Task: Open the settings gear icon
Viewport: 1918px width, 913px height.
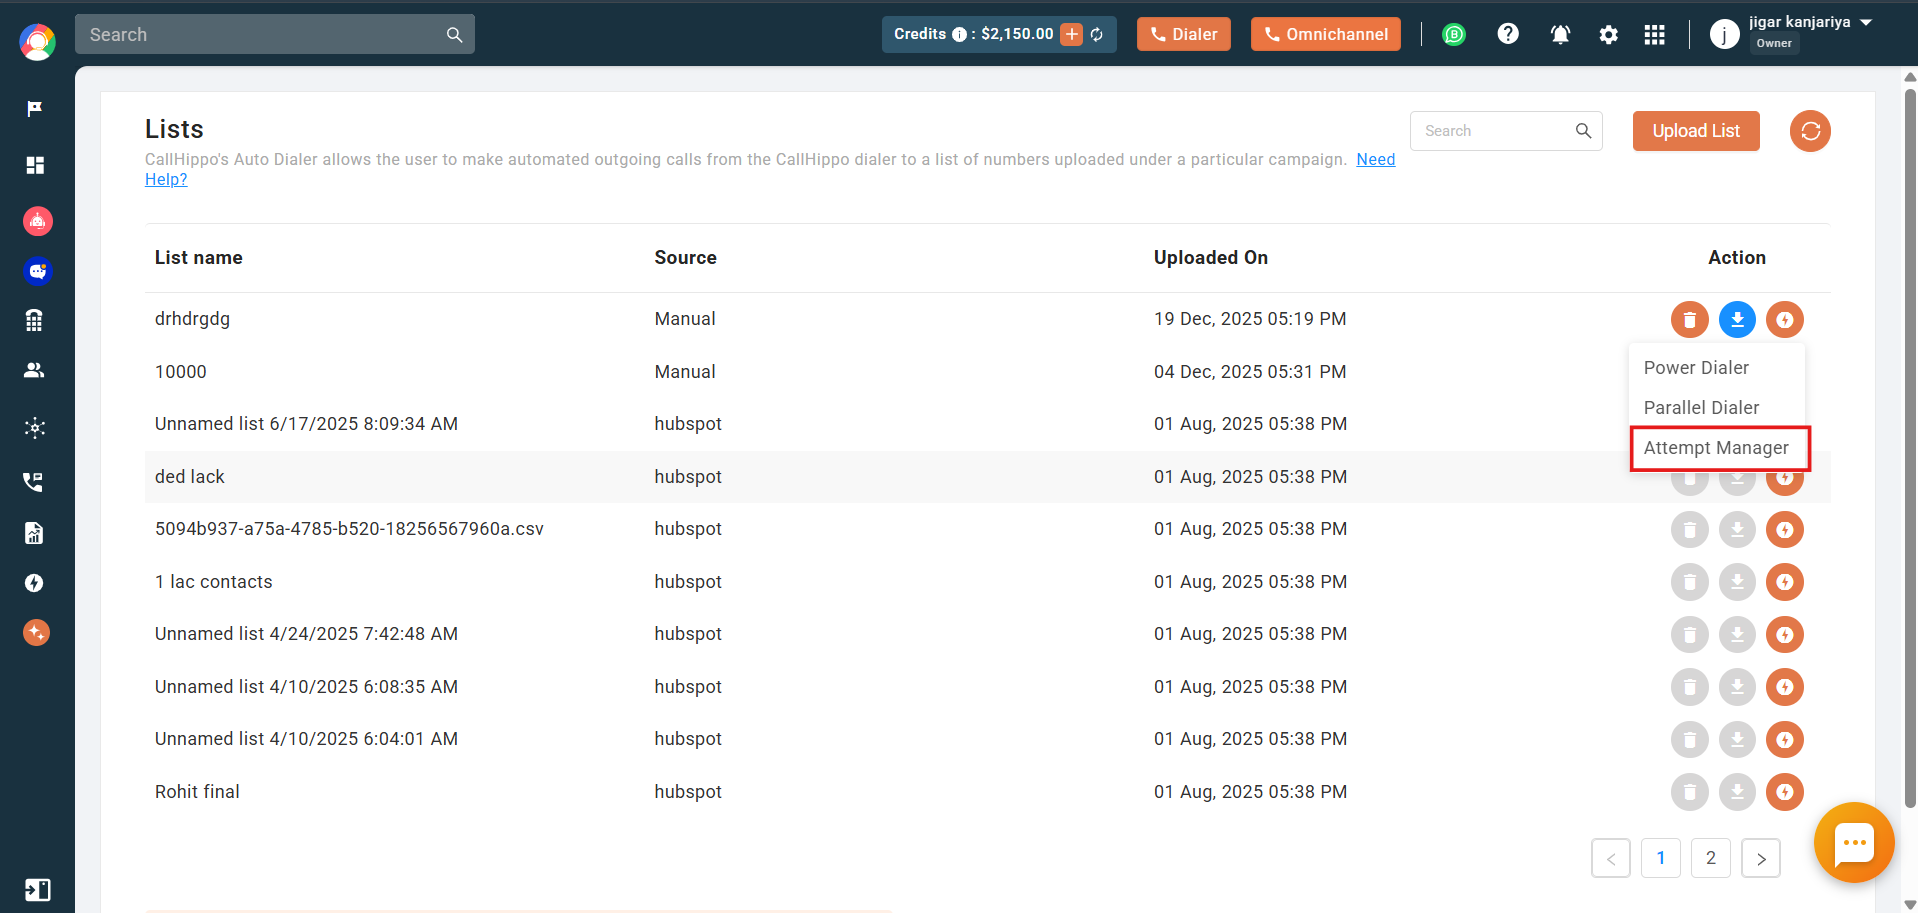Action: (1607, 35)
